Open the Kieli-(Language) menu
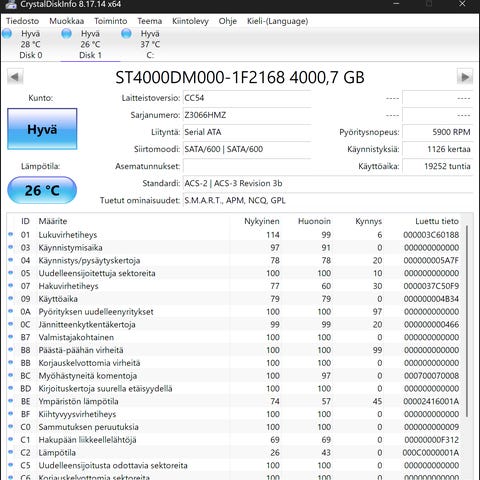Viewport: 480px width, 480px height. 277,21
